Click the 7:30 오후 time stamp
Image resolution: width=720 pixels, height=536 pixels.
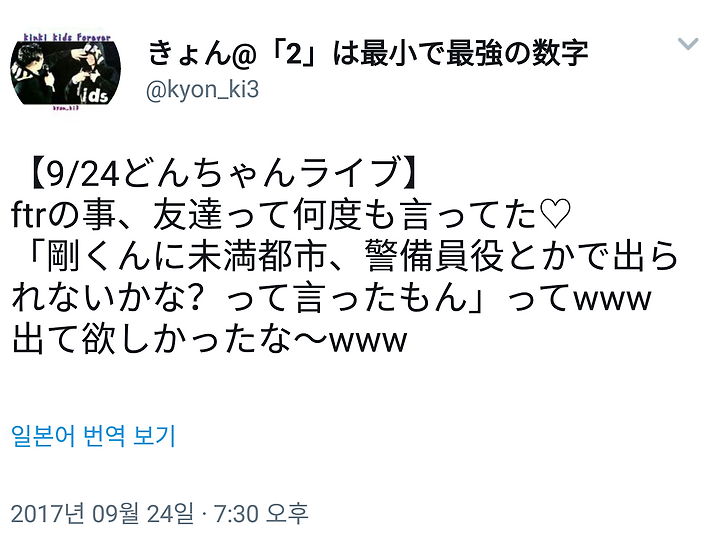pos(261,513)
